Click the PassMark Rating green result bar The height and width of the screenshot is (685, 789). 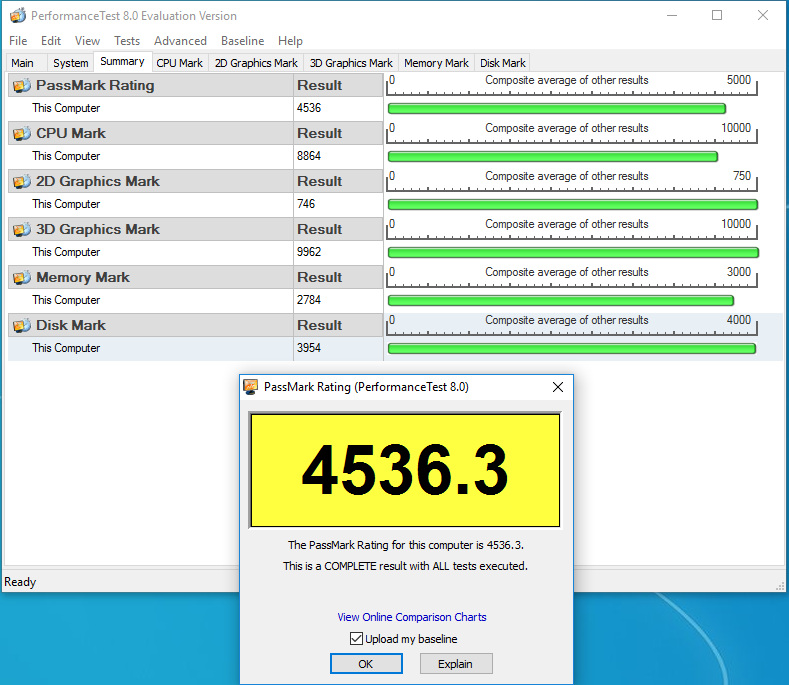pyautogui.click(x=557, y=109)
